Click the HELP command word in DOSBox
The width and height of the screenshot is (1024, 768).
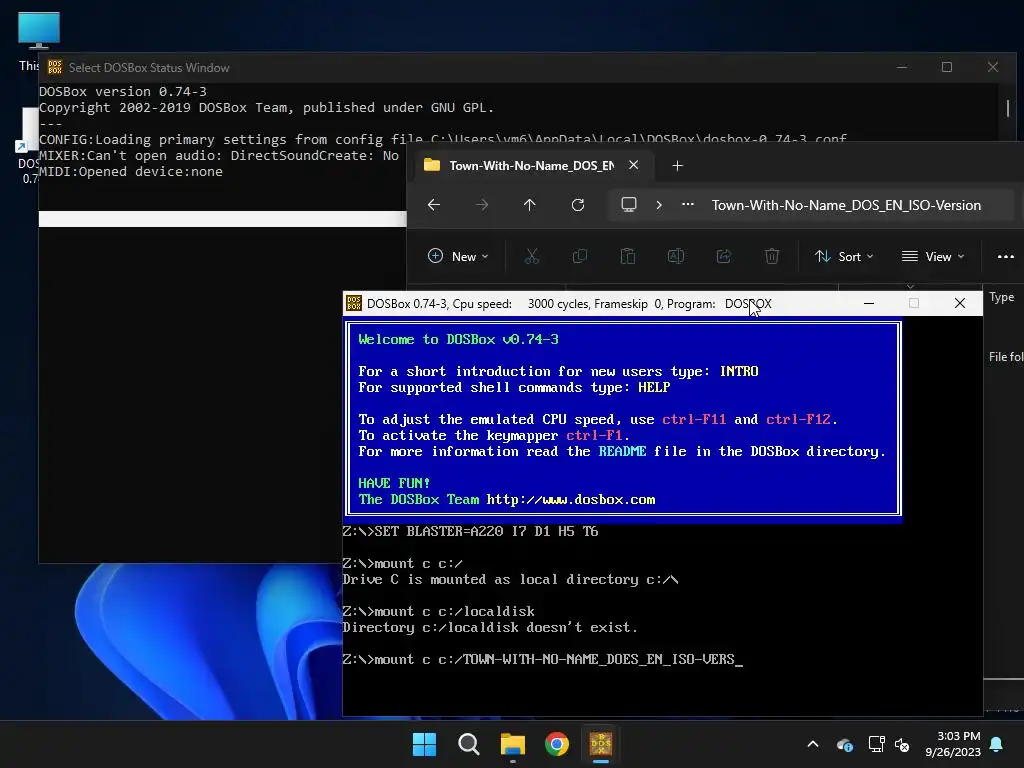coord(654,387)
